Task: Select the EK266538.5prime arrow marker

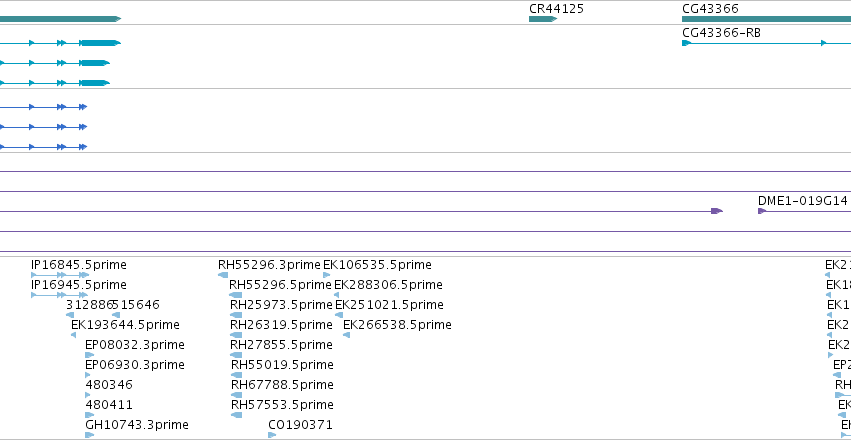Action: [x=346, y=335]
